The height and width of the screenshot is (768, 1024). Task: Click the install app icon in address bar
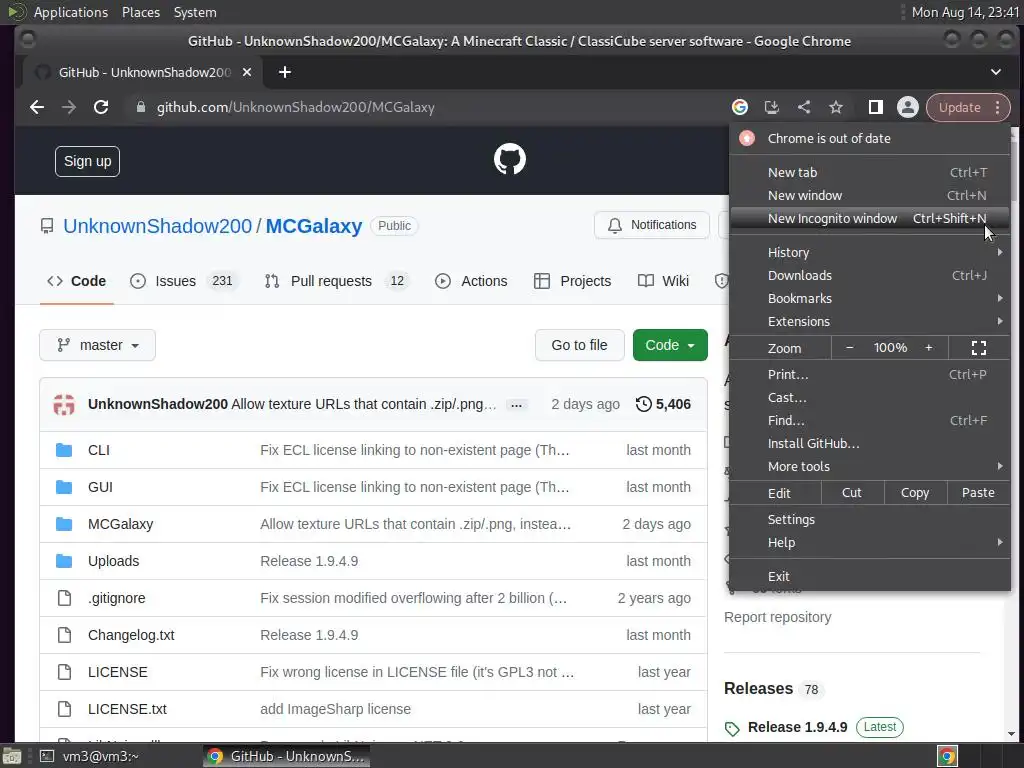click(x=771, y=107)
